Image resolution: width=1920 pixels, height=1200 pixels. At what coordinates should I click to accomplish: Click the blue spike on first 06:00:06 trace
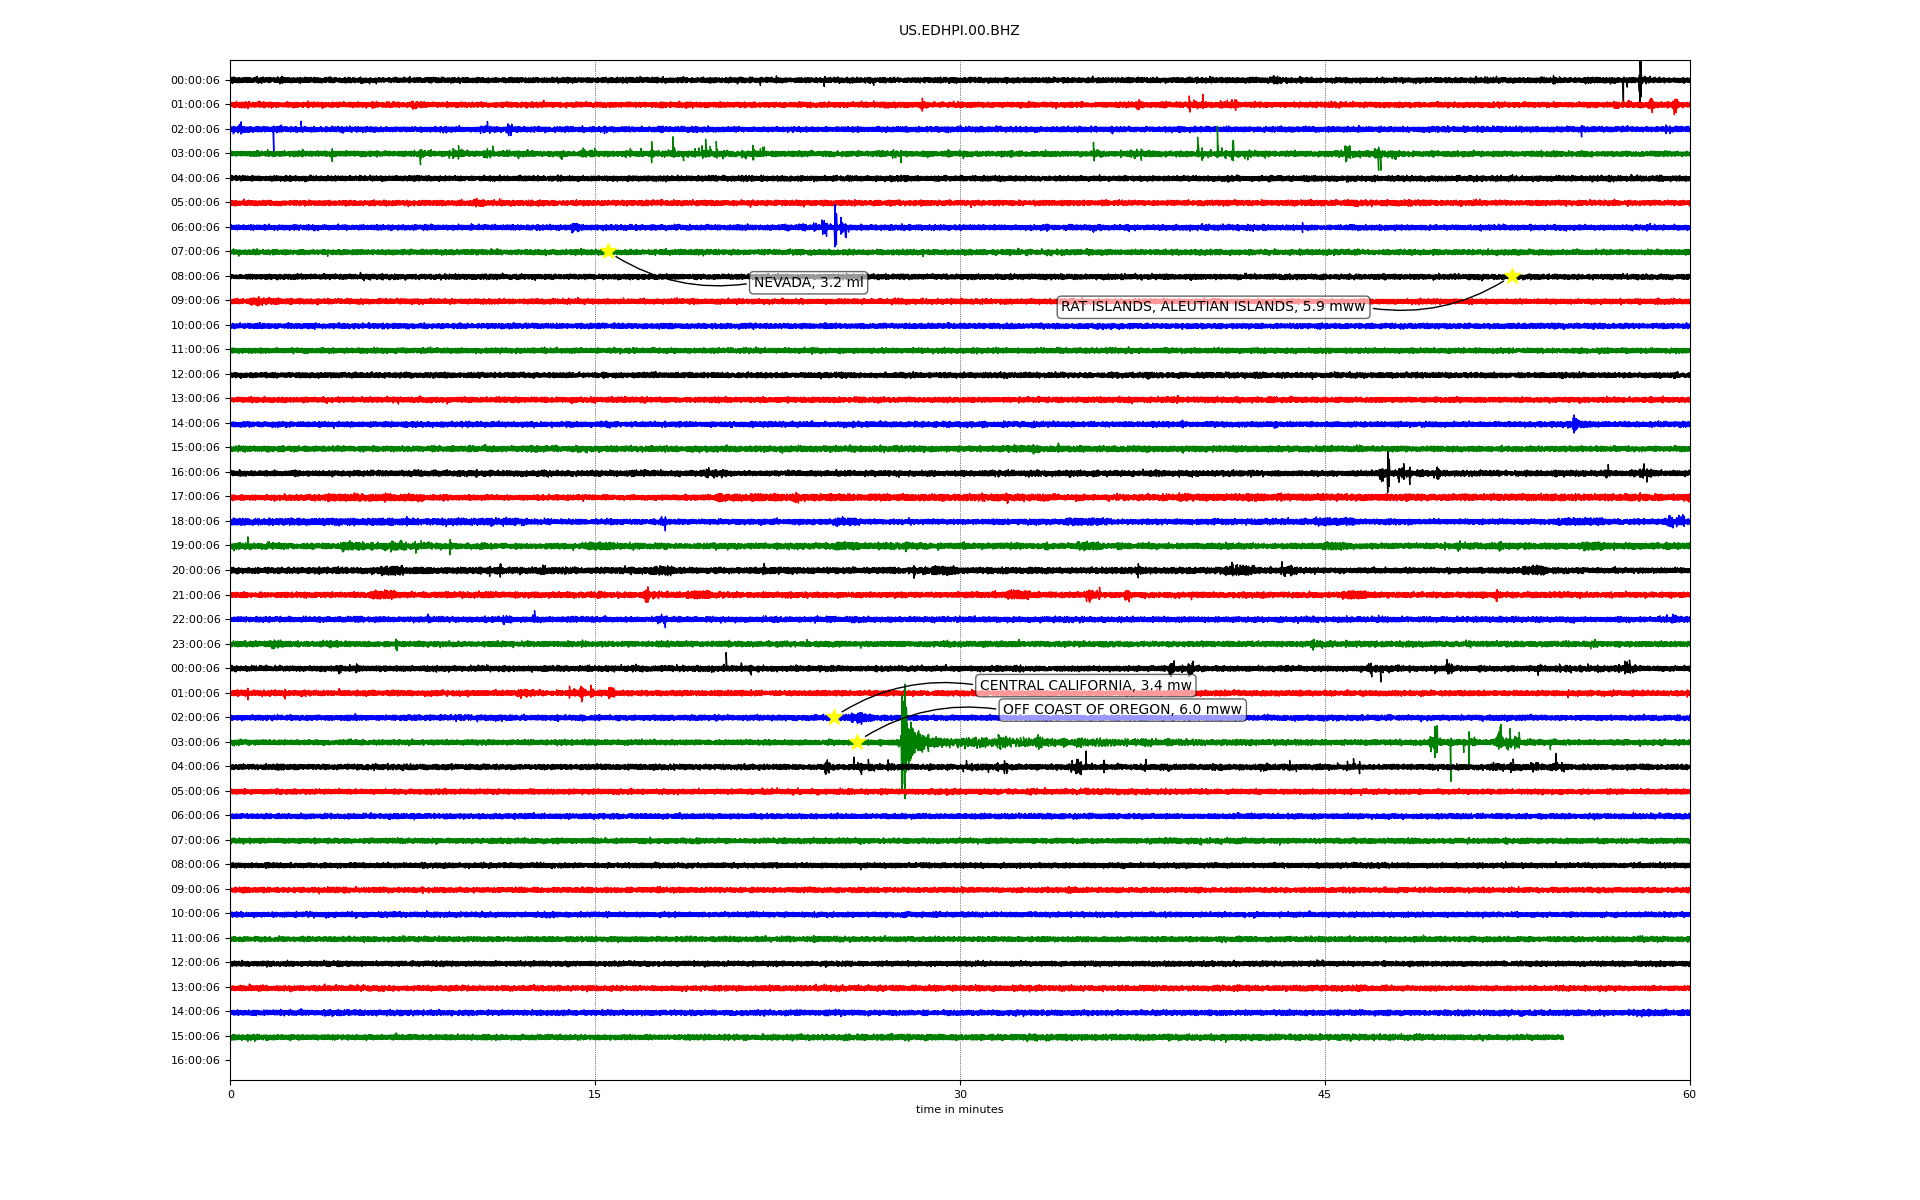point(835,227)
